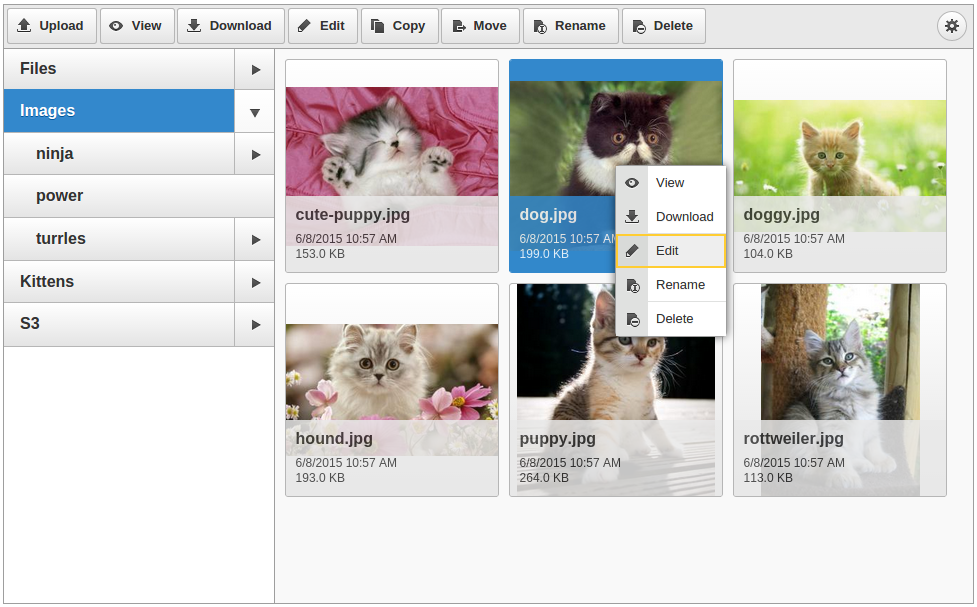Click the delete icon in context menu
Image resolution: width=977 pixels, height=607 pixels.
[x=632, y=319]
